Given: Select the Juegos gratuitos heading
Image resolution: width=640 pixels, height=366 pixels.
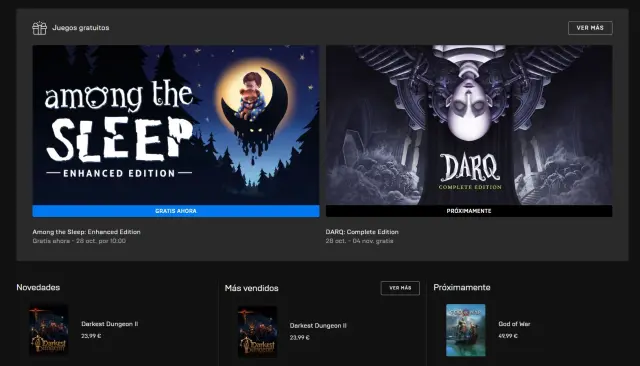Looking at the screenshot, I should tap(81, 28).
